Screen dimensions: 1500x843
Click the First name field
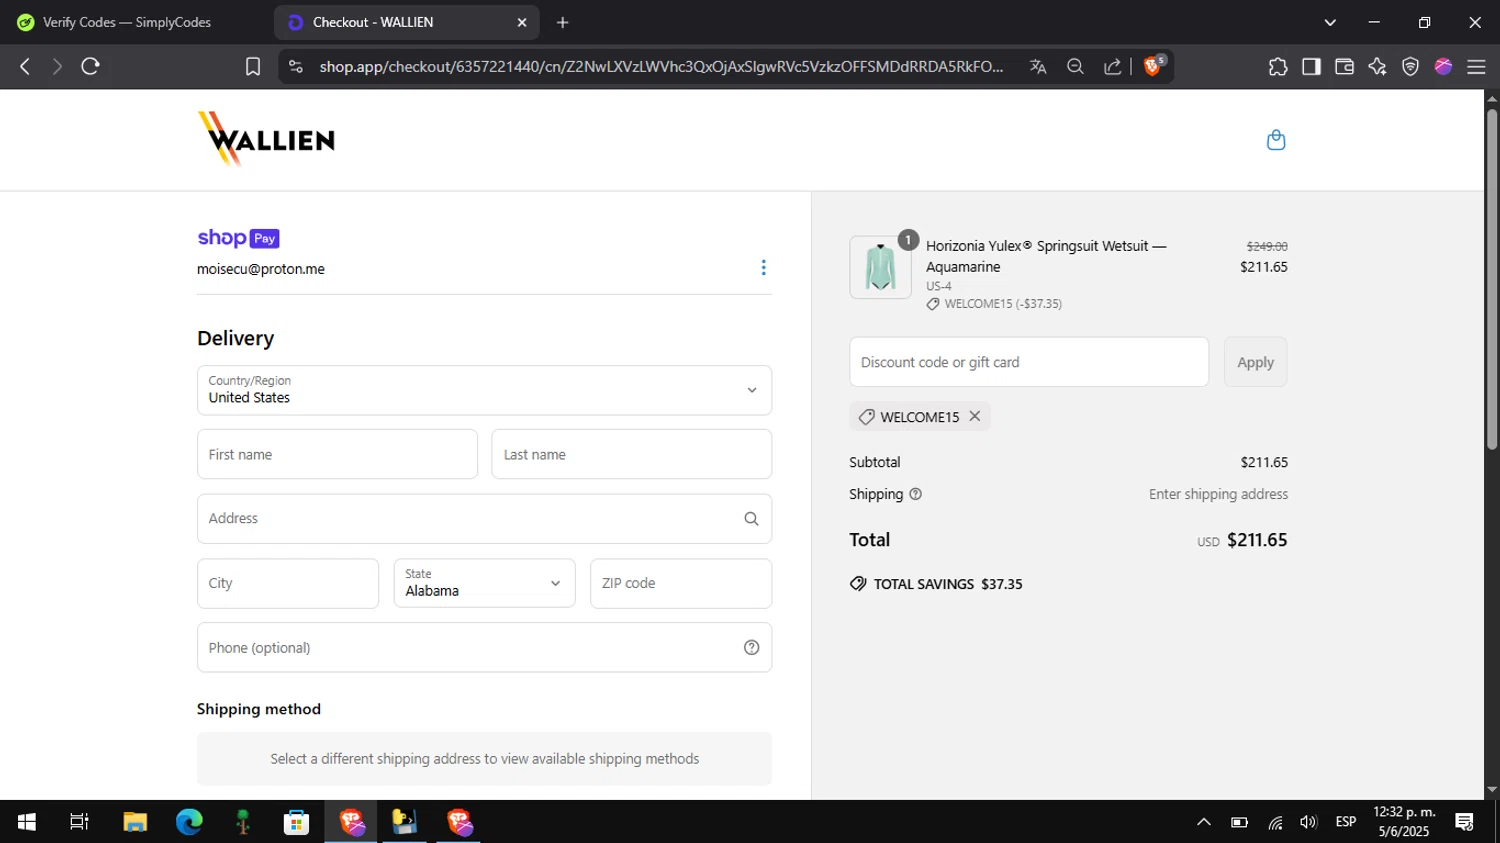[337, 454]
